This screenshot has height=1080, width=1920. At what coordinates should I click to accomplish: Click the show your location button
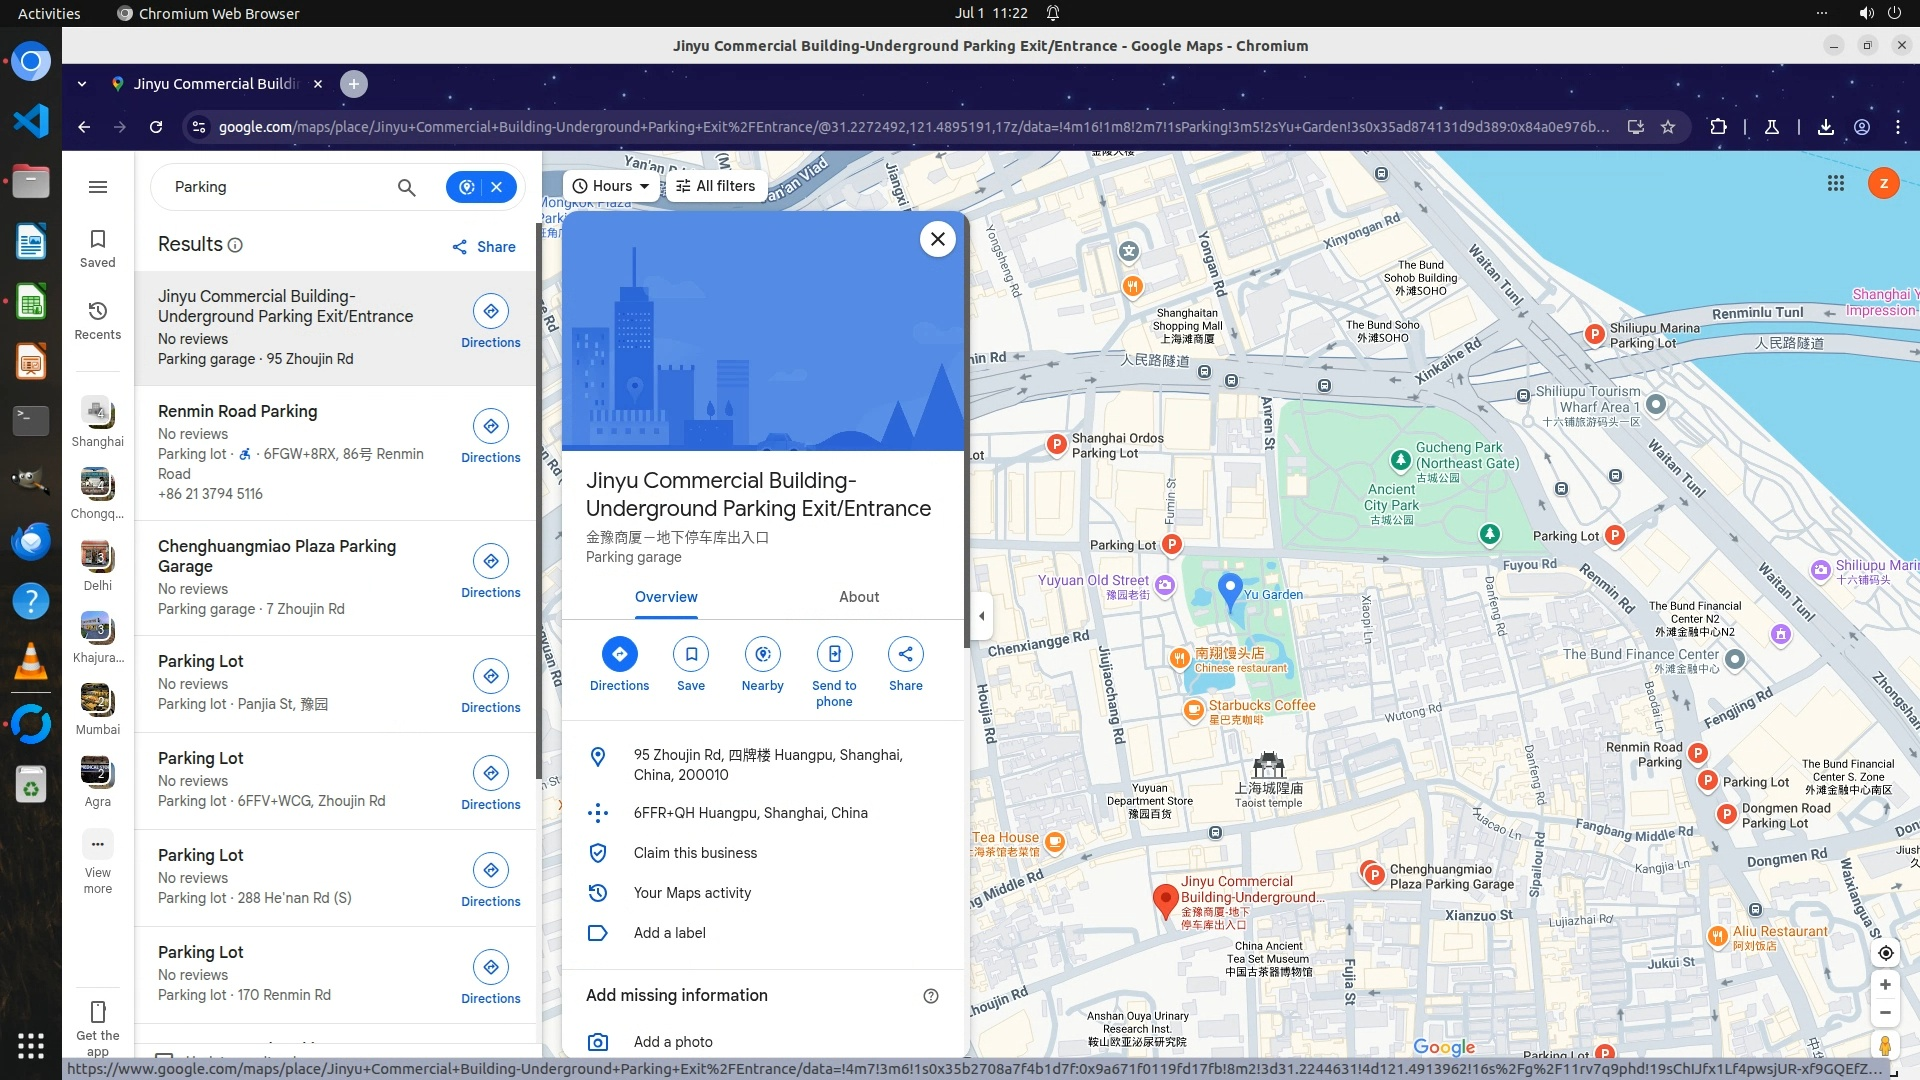(1885, 953)
